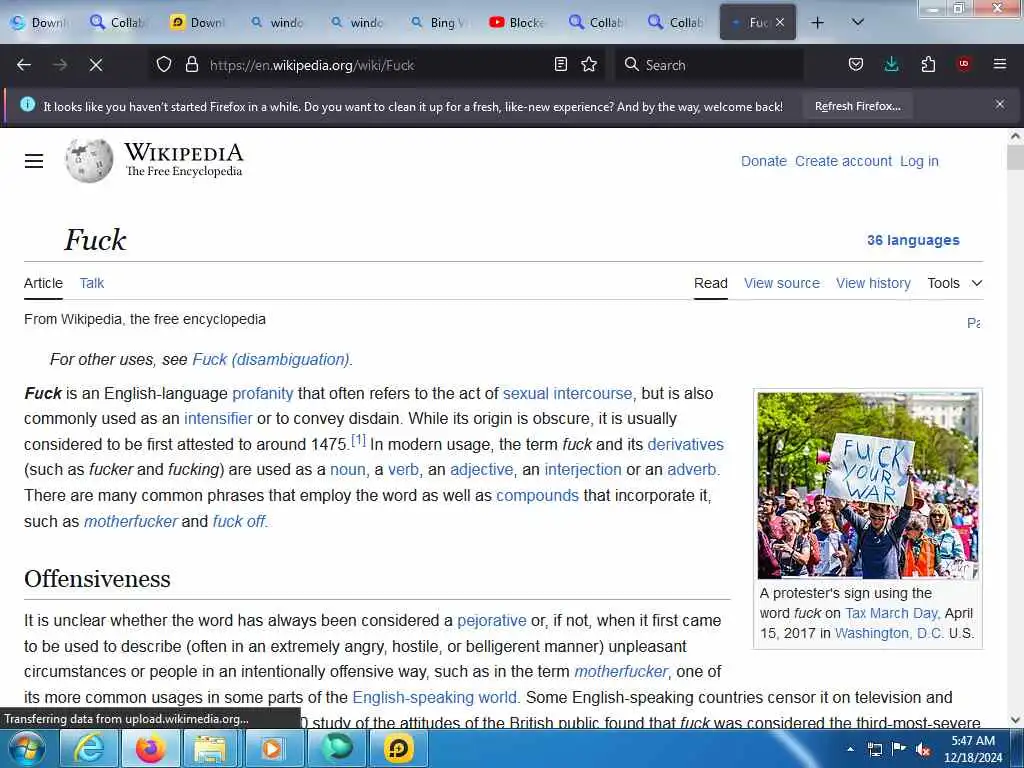
Task: Follow the profanity link
Action: pyautogui.click(x=263, y=394)
